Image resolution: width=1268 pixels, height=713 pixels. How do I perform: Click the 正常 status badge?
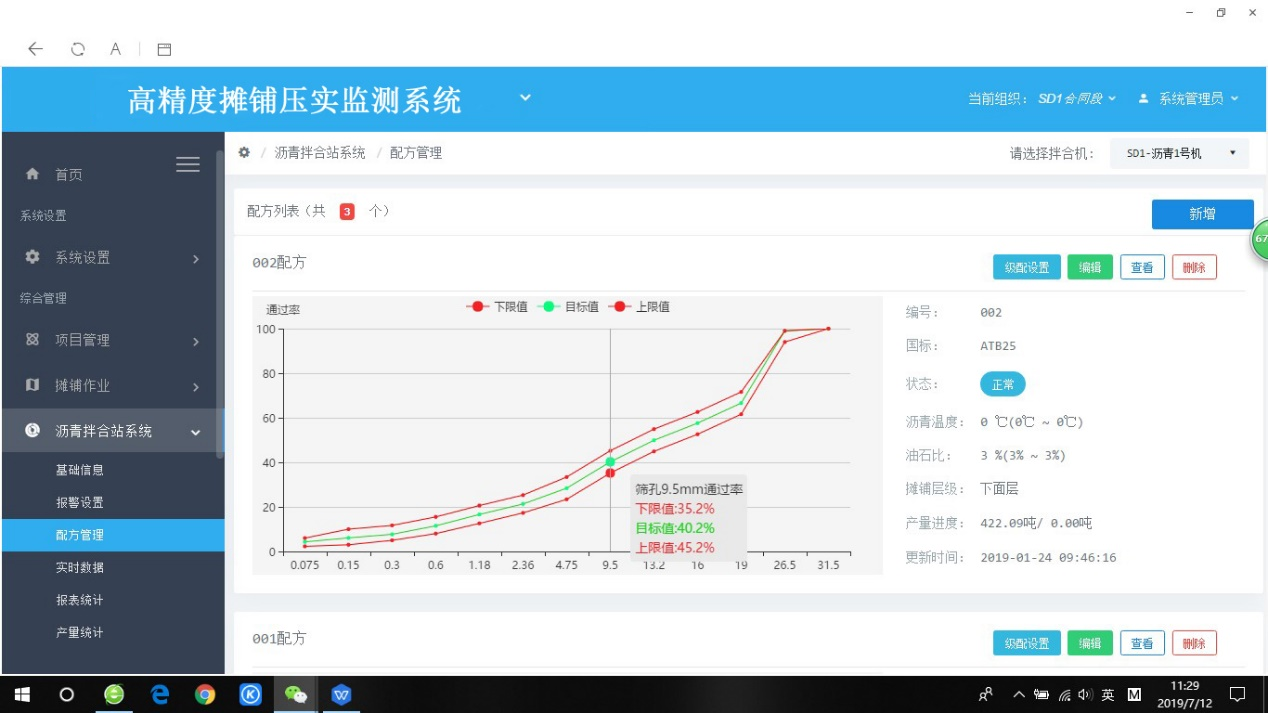(1002, 384)
